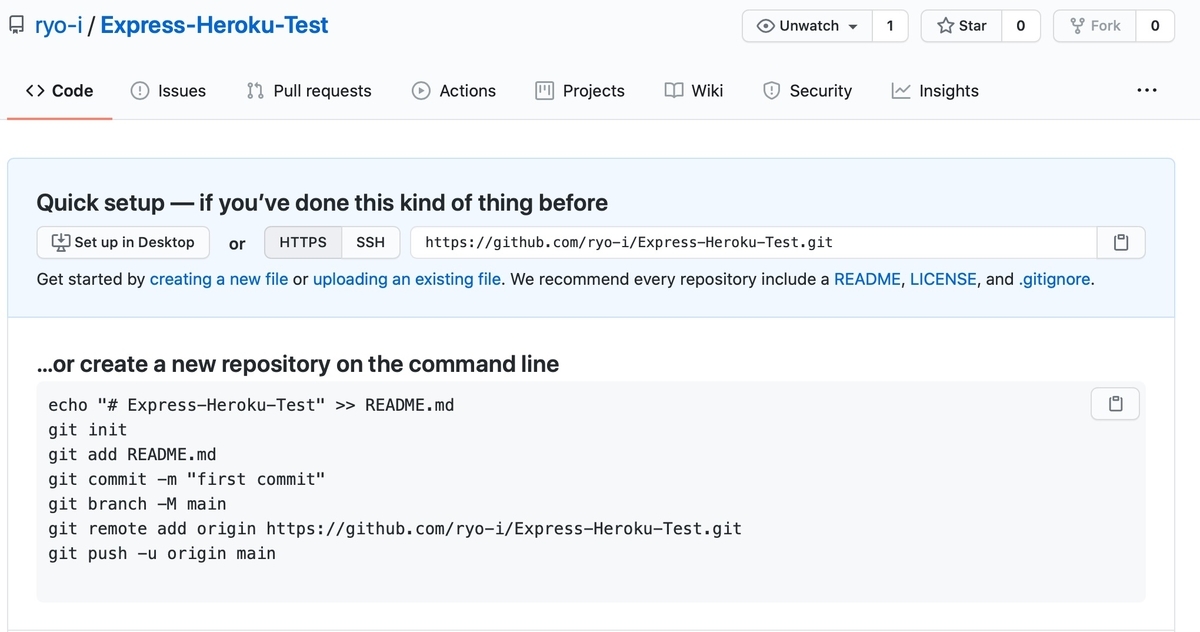
Task: Click the eye icon in the Unwatch button
Action: coord(766,26)
